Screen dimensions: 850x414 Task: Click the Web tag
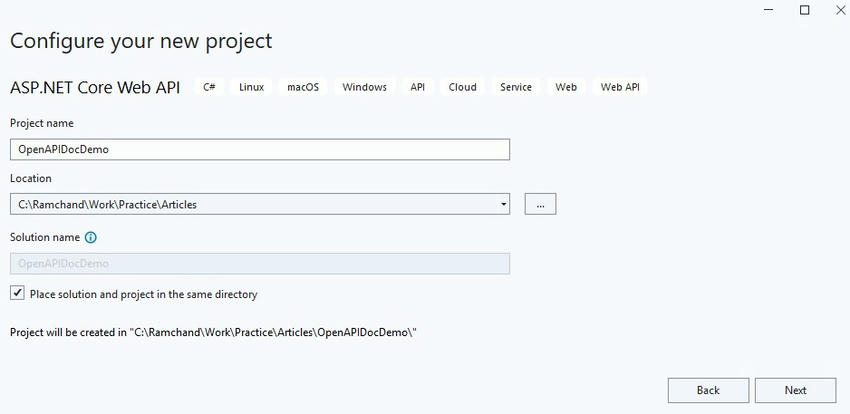pos(566,87)
